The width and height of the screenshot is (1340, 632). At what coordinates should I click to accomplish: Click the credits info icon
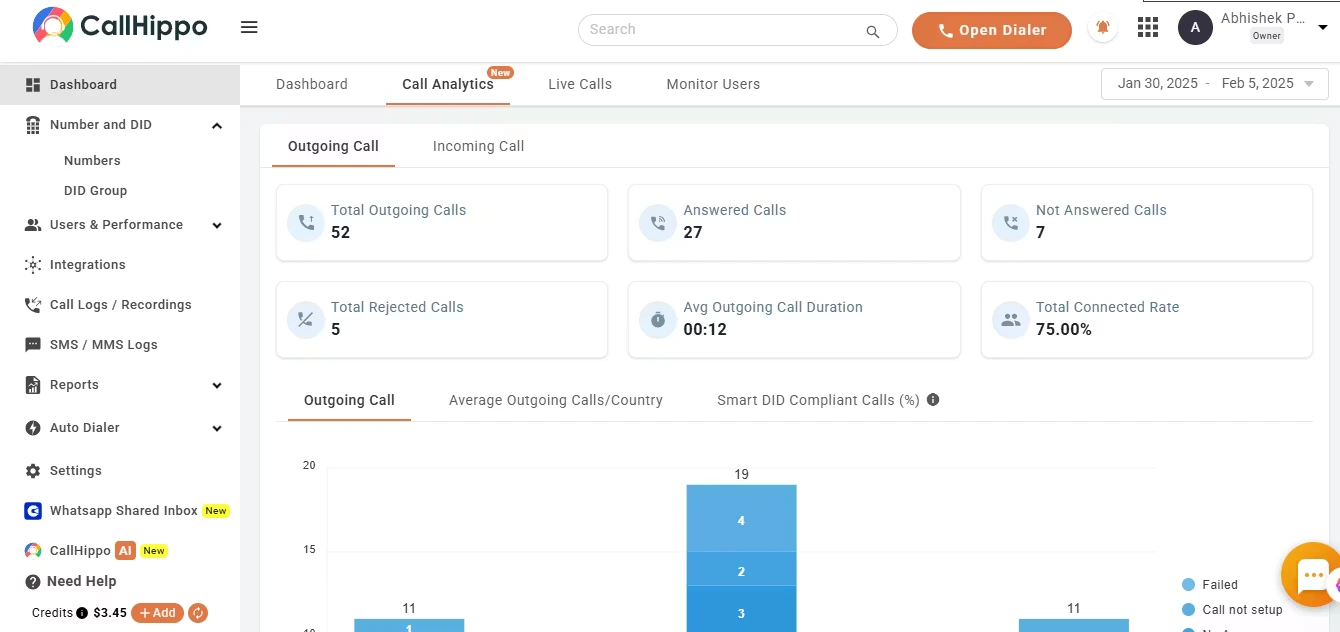point(82,613)
